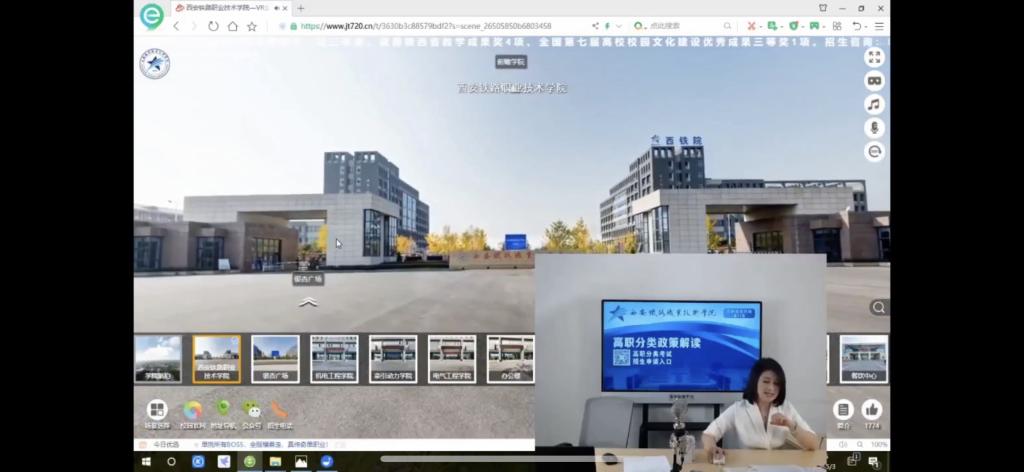Click the admissions phone icon
The height and width of the screenshot is (472, 1024).
[x=280, y=410]
